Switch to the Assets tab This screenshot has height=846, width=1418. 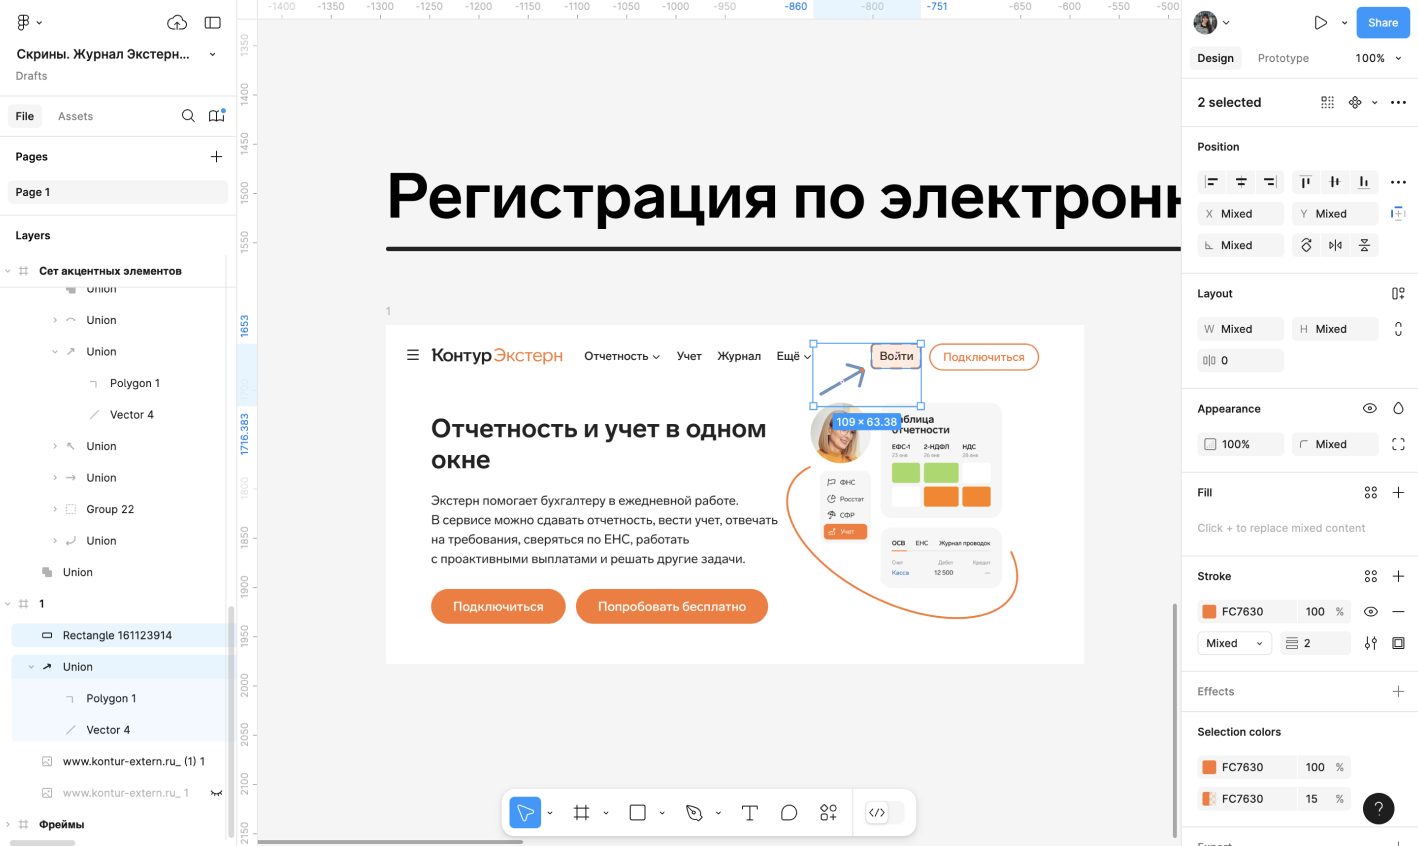click(x=75, y=116)
